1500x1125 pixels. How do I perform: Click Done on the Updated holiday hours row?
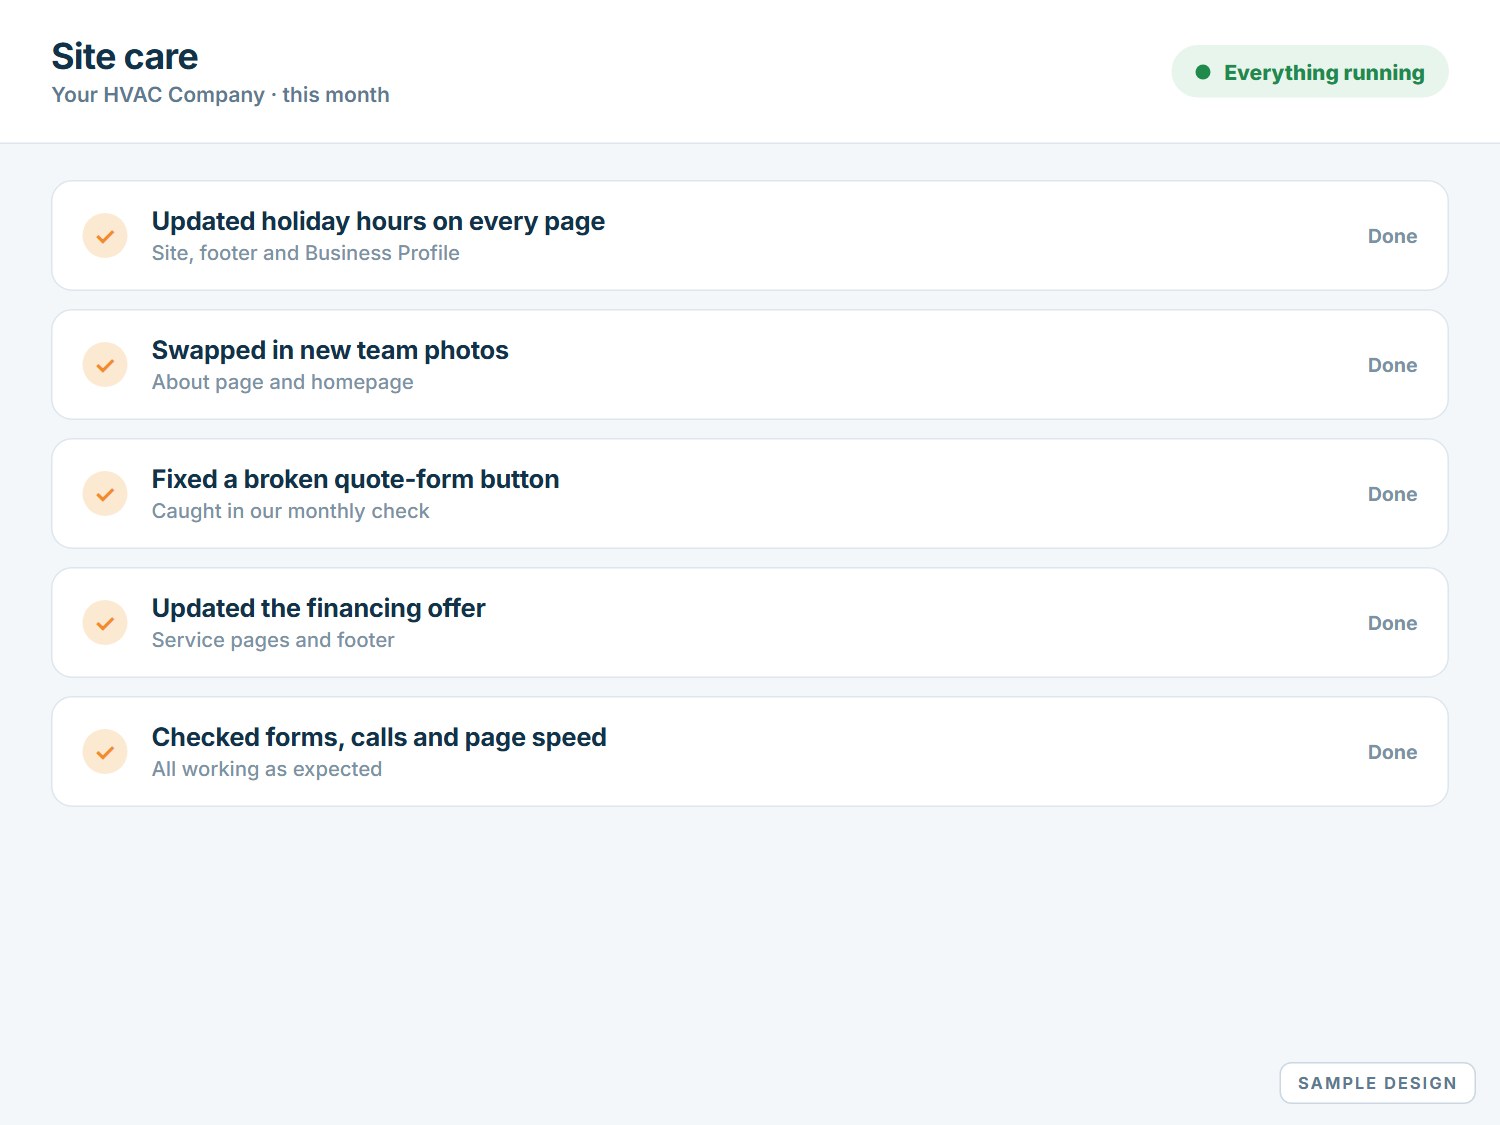[x=1392, y=236]
